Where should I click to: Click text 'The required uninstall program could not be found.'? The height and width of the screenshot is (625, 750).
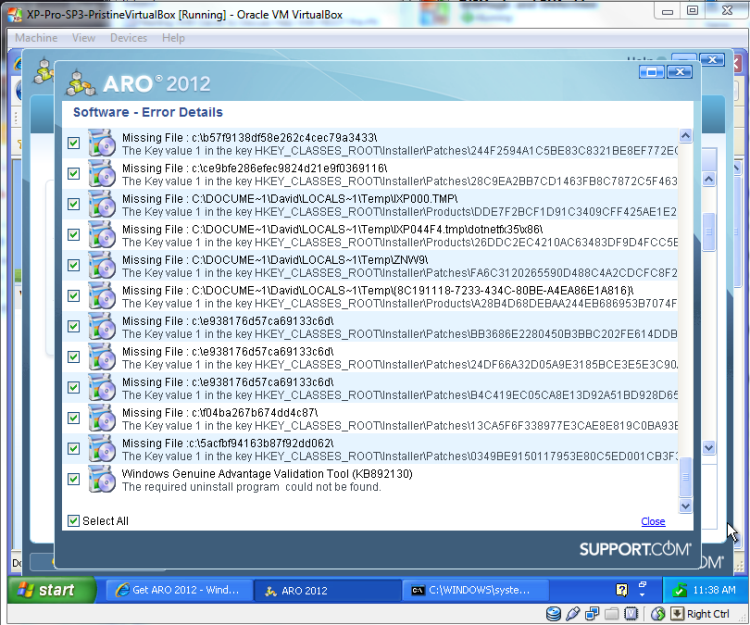point(252,487)
